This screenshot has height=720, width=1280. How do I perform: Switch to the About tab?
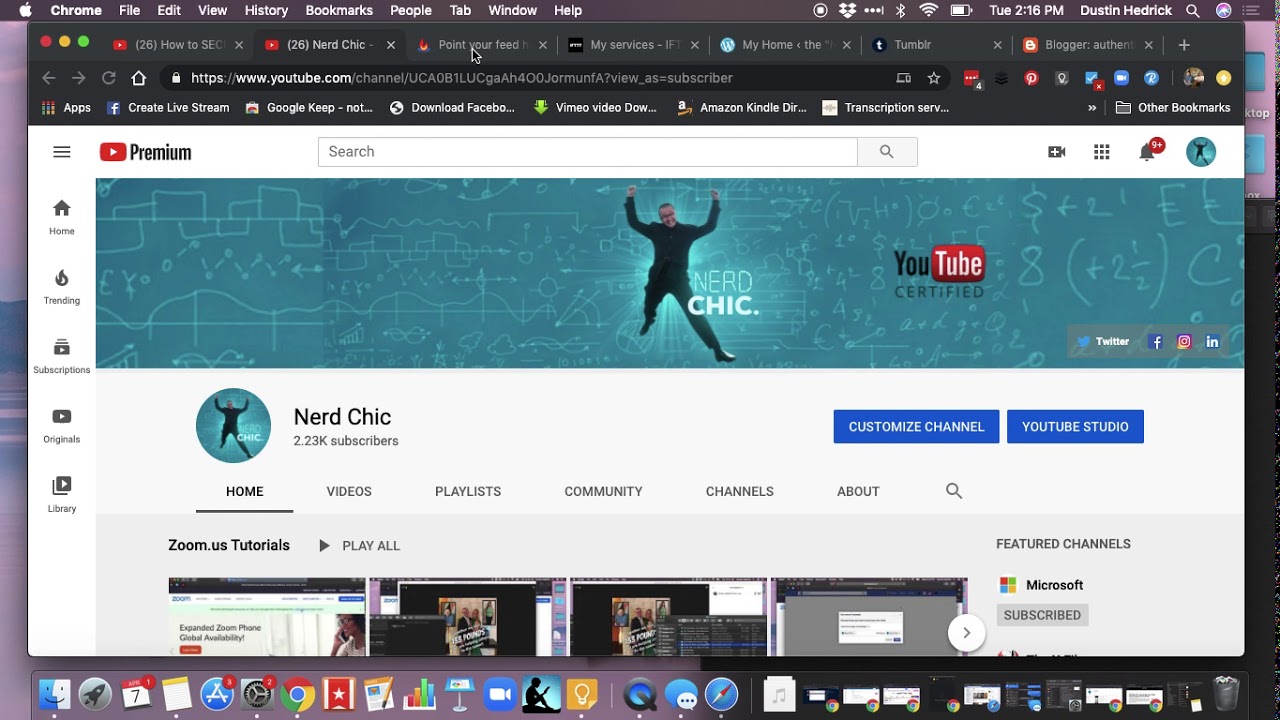858,491
